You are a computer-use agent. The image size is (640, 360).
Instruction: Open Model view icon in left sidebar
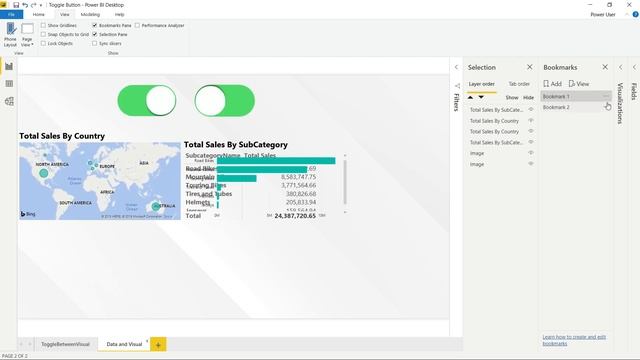[9, 101]
